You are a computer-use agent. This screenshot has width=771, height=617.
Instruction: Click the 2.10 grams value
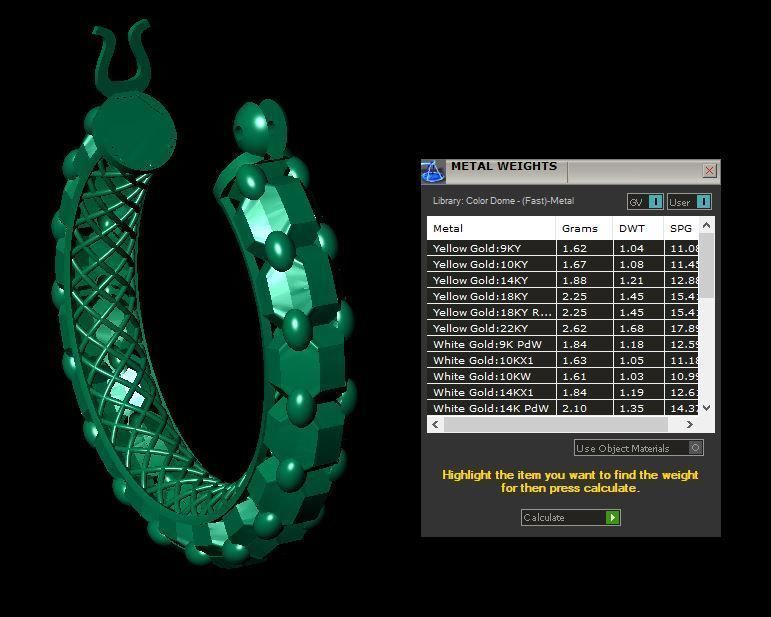(574, 408)
